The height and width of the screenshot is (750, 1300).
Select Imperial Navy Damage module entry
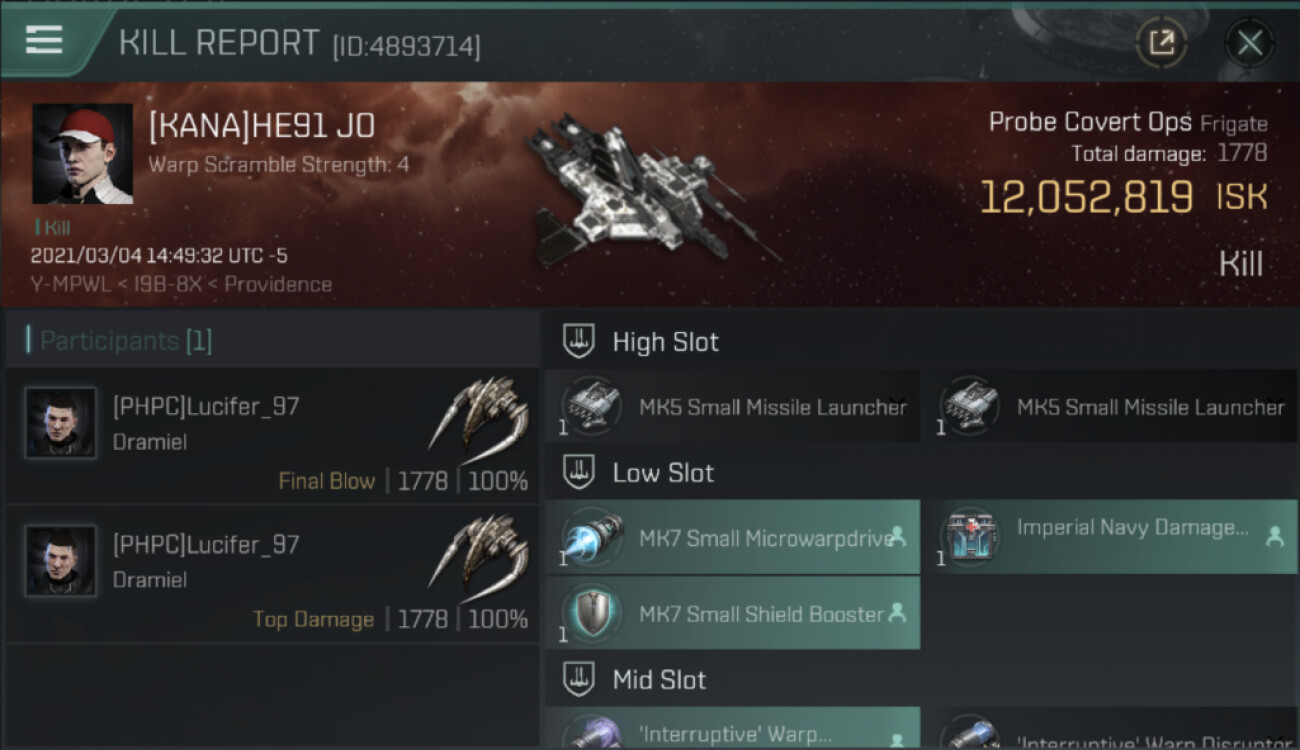pos(1110,537)
